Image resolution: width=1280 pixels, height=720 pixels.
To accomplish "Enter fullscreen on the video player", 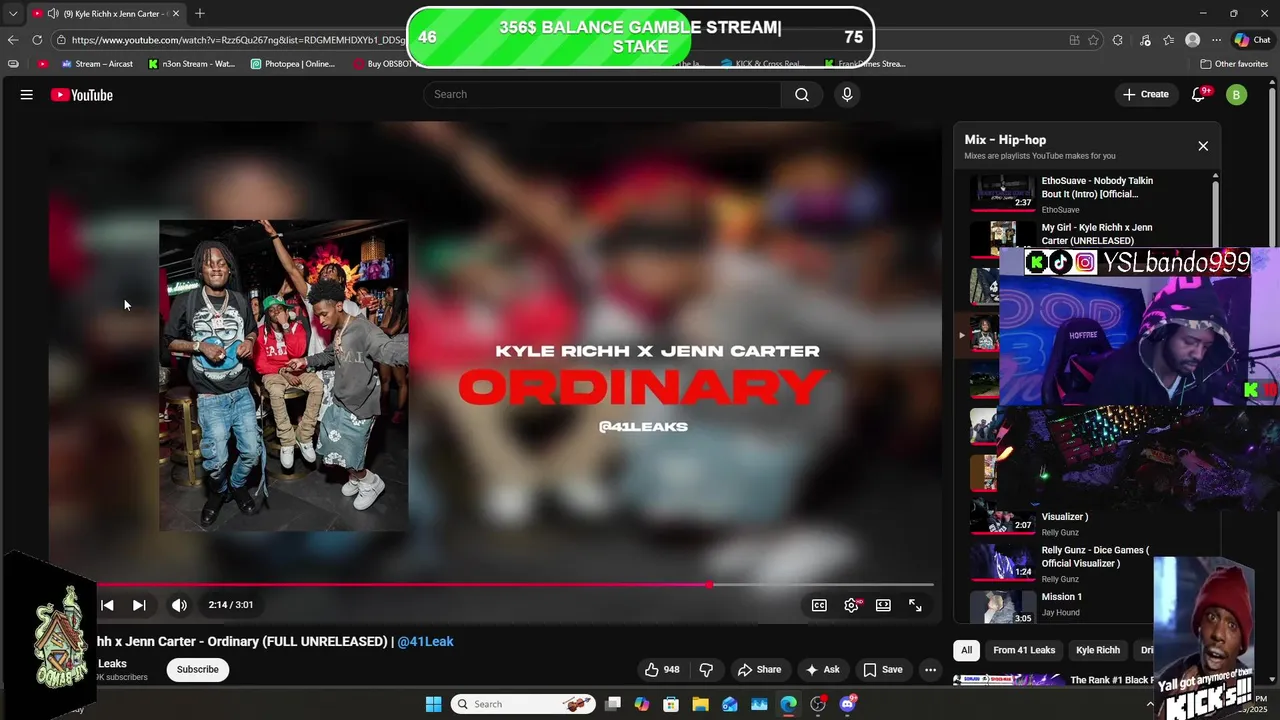I will pyautogui.click(x=915, y=605).
